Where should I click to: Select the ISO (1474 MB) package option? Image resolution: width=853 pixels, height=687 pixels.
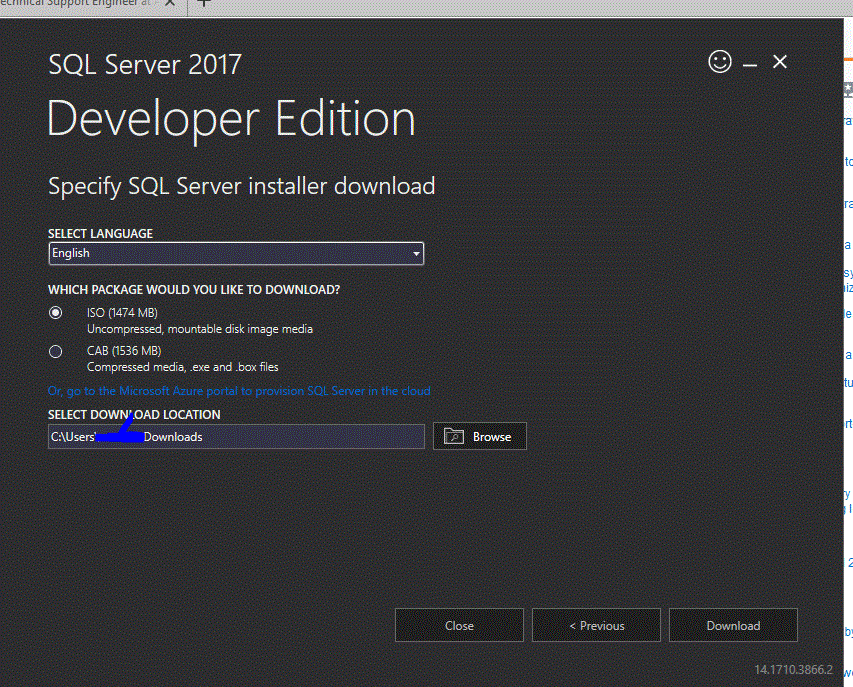point(55,313)
